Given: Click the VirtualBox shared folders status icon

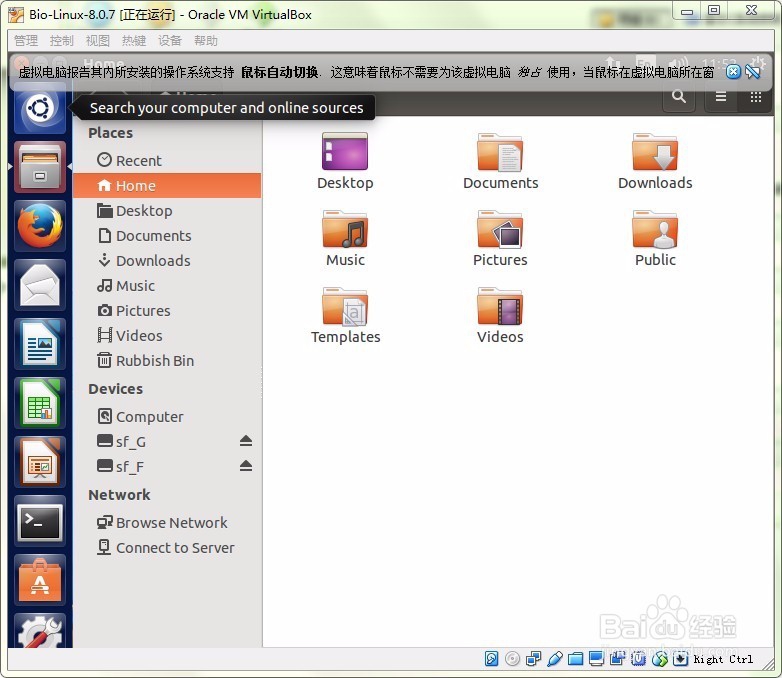Looking at the screenshot, I should coord(576,659).
